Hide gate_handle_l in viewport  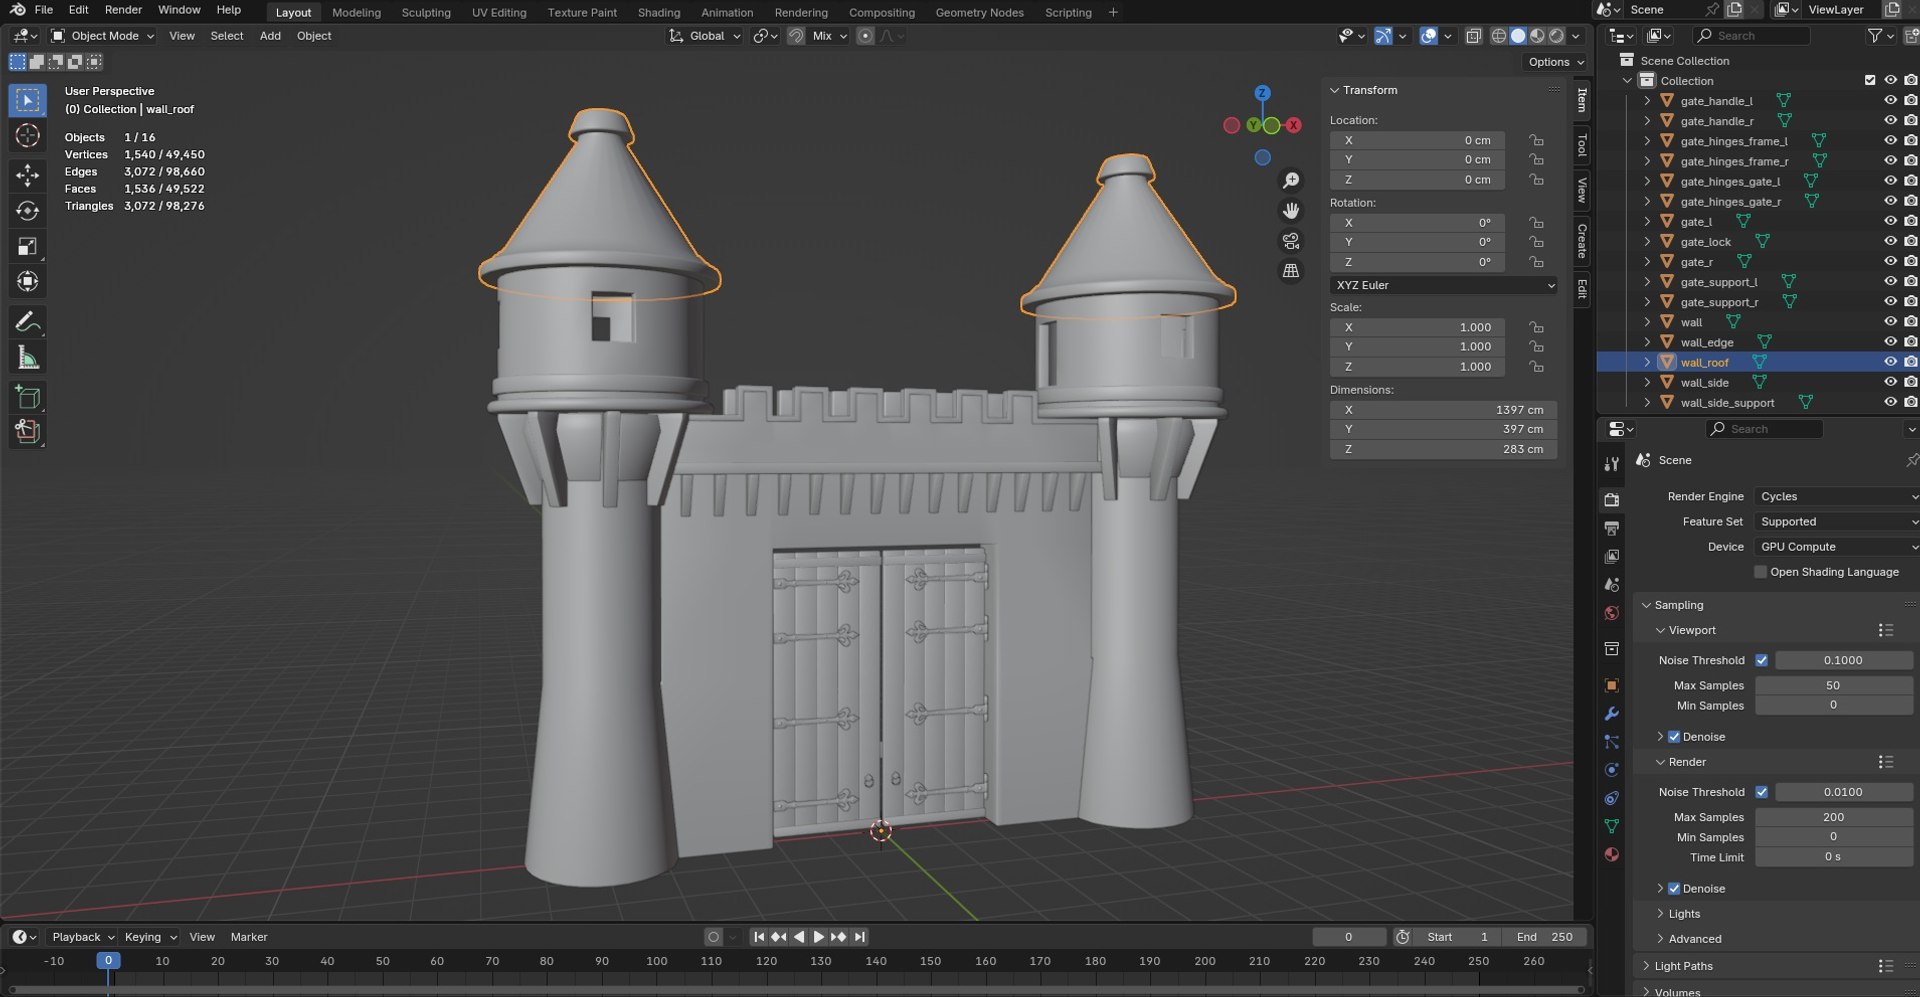(1890, 100)
